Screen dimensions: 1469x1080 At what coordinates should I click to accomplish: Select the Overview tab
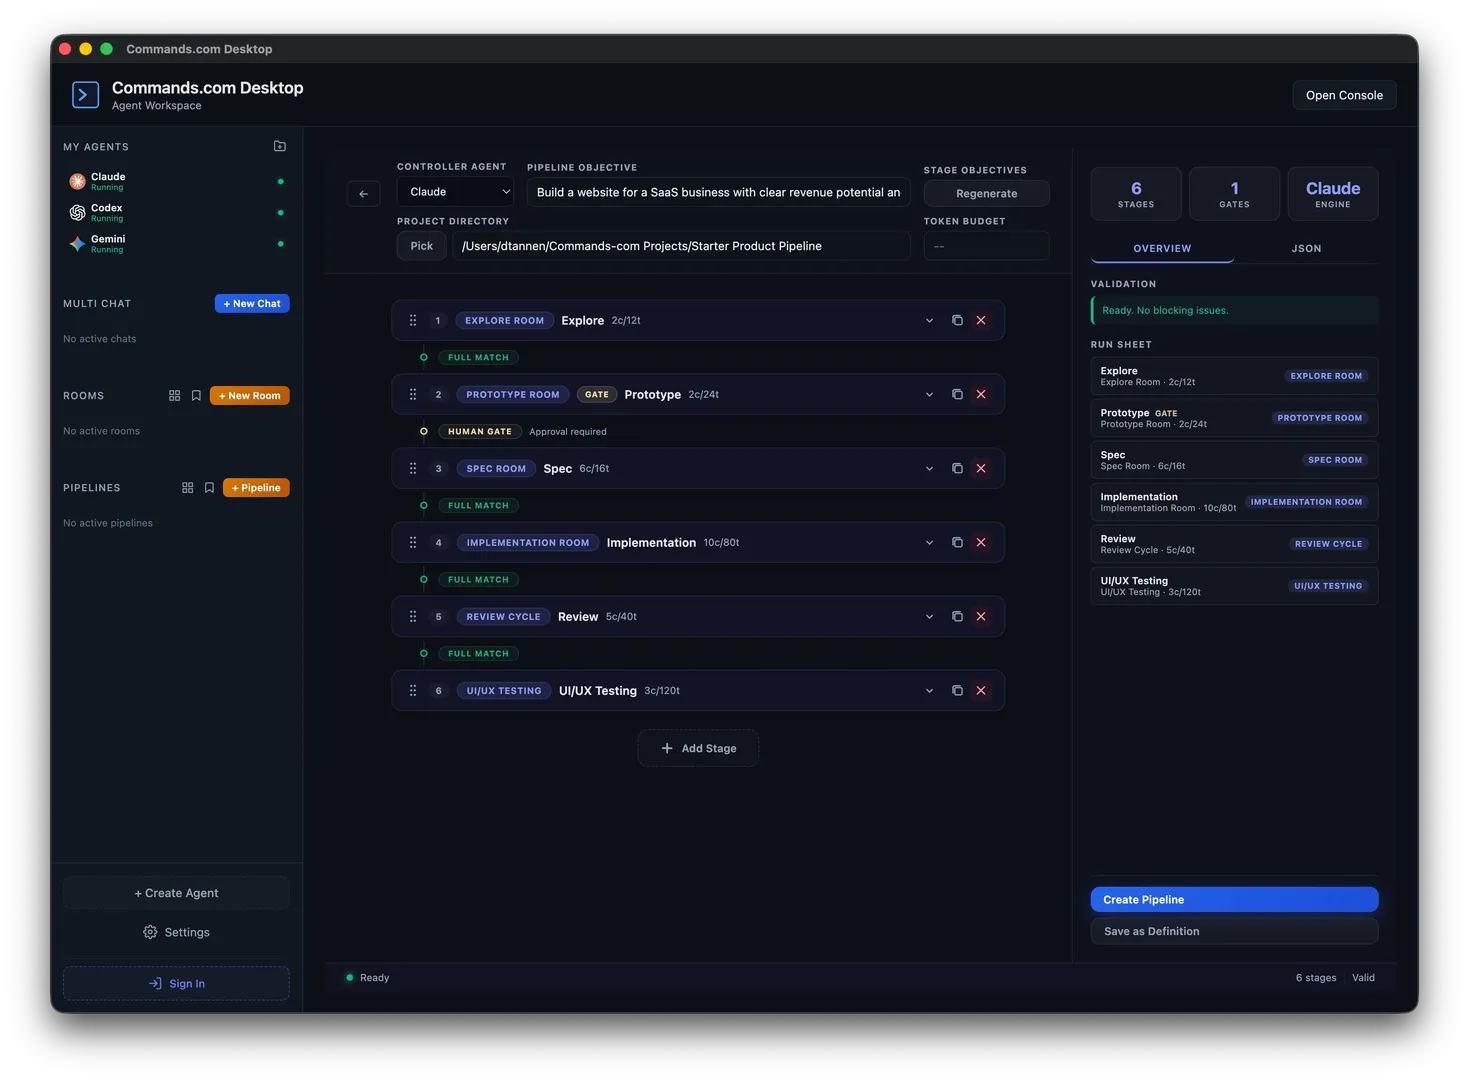coord(1162,248)
